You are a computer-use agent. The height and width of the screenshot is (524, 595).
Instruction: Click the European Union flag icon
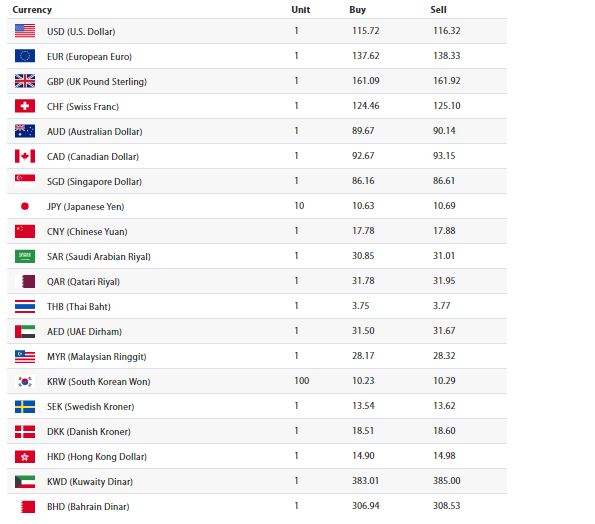(x=25, y=56)
